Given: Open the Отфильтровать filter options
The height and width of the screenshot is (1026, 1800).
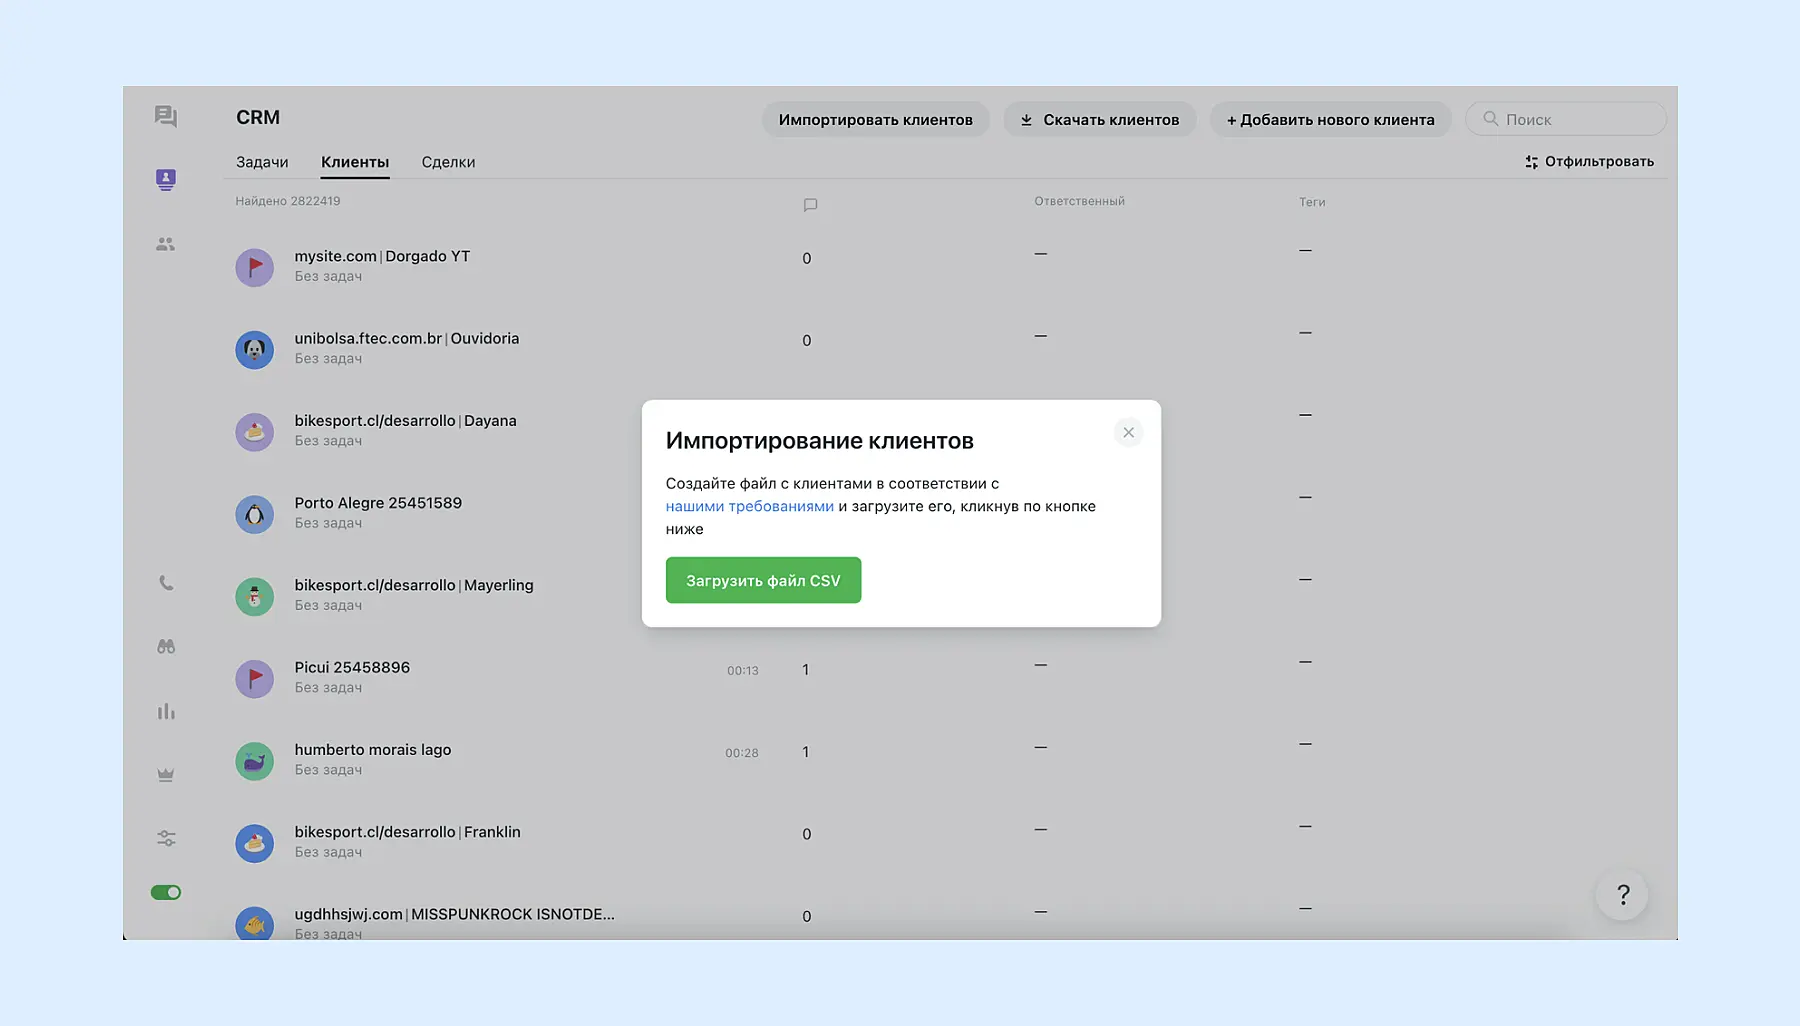Looking at the screenshot, I should [1589, 162].
